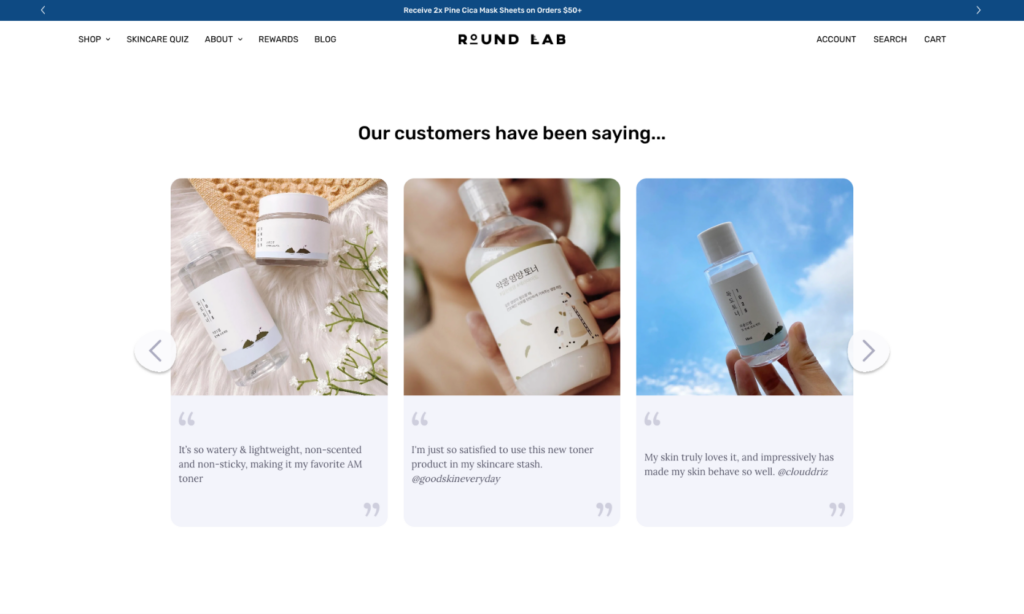
Task: Open the Skincare Quiz page
Action: tap(157, 39)
